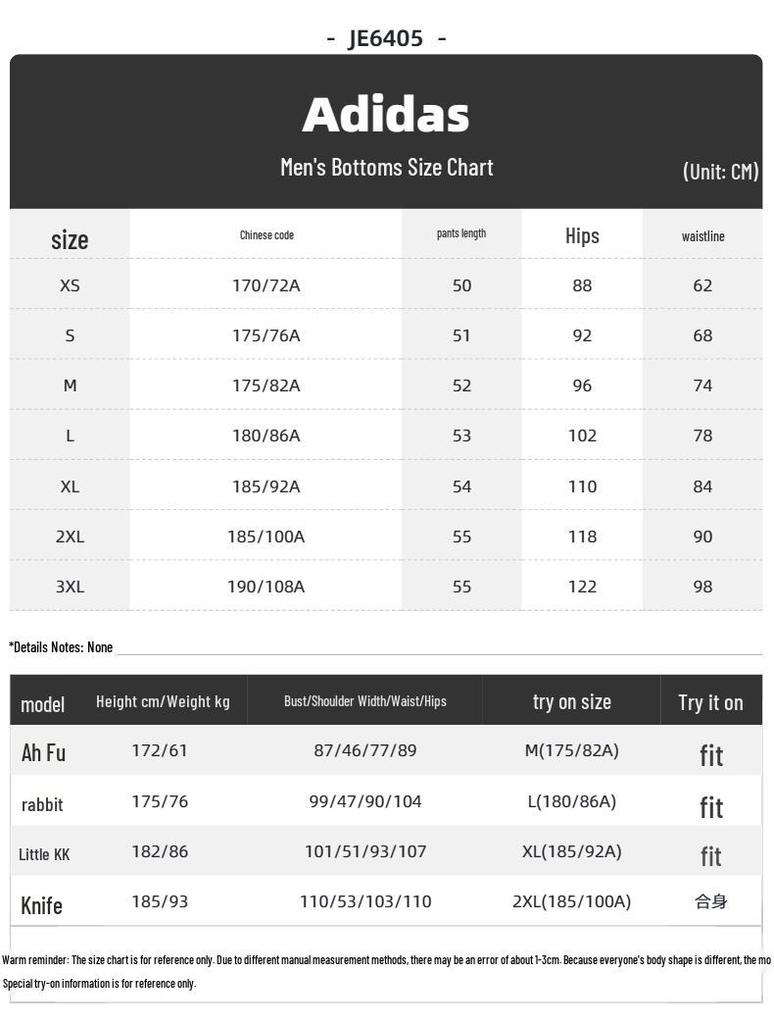Screen dimensions: 774x1024
Task: Click the size column header
Action: pyautogui.click(x=70, y=240)
